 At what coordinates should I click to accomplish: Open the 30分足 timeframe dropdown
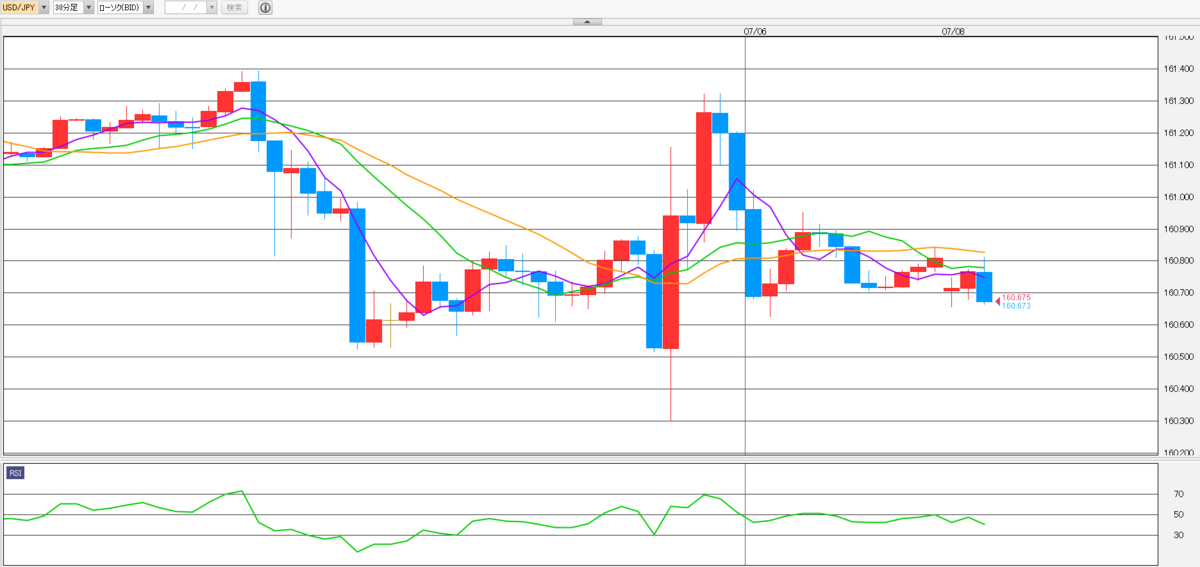click(x=73, y=7)
